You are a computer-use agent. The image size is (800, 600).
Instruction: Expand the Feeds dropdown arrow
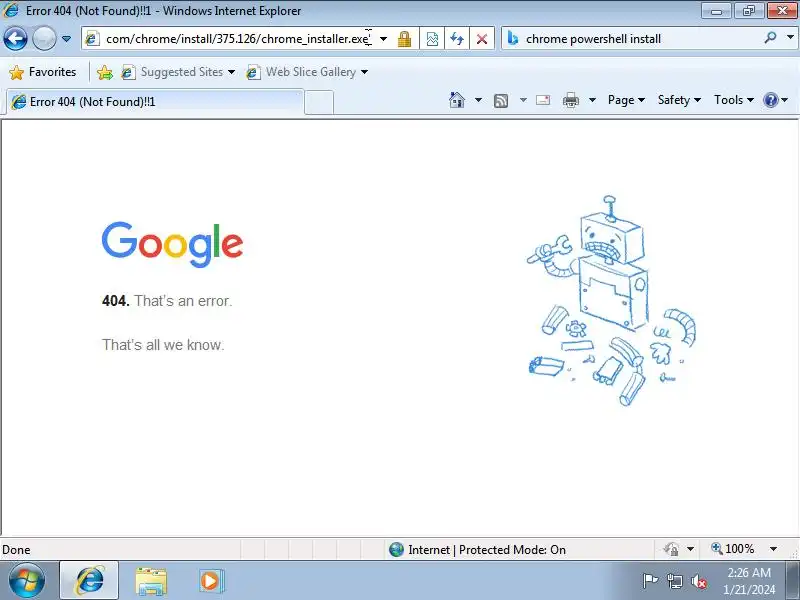click(x=523, y=100)
